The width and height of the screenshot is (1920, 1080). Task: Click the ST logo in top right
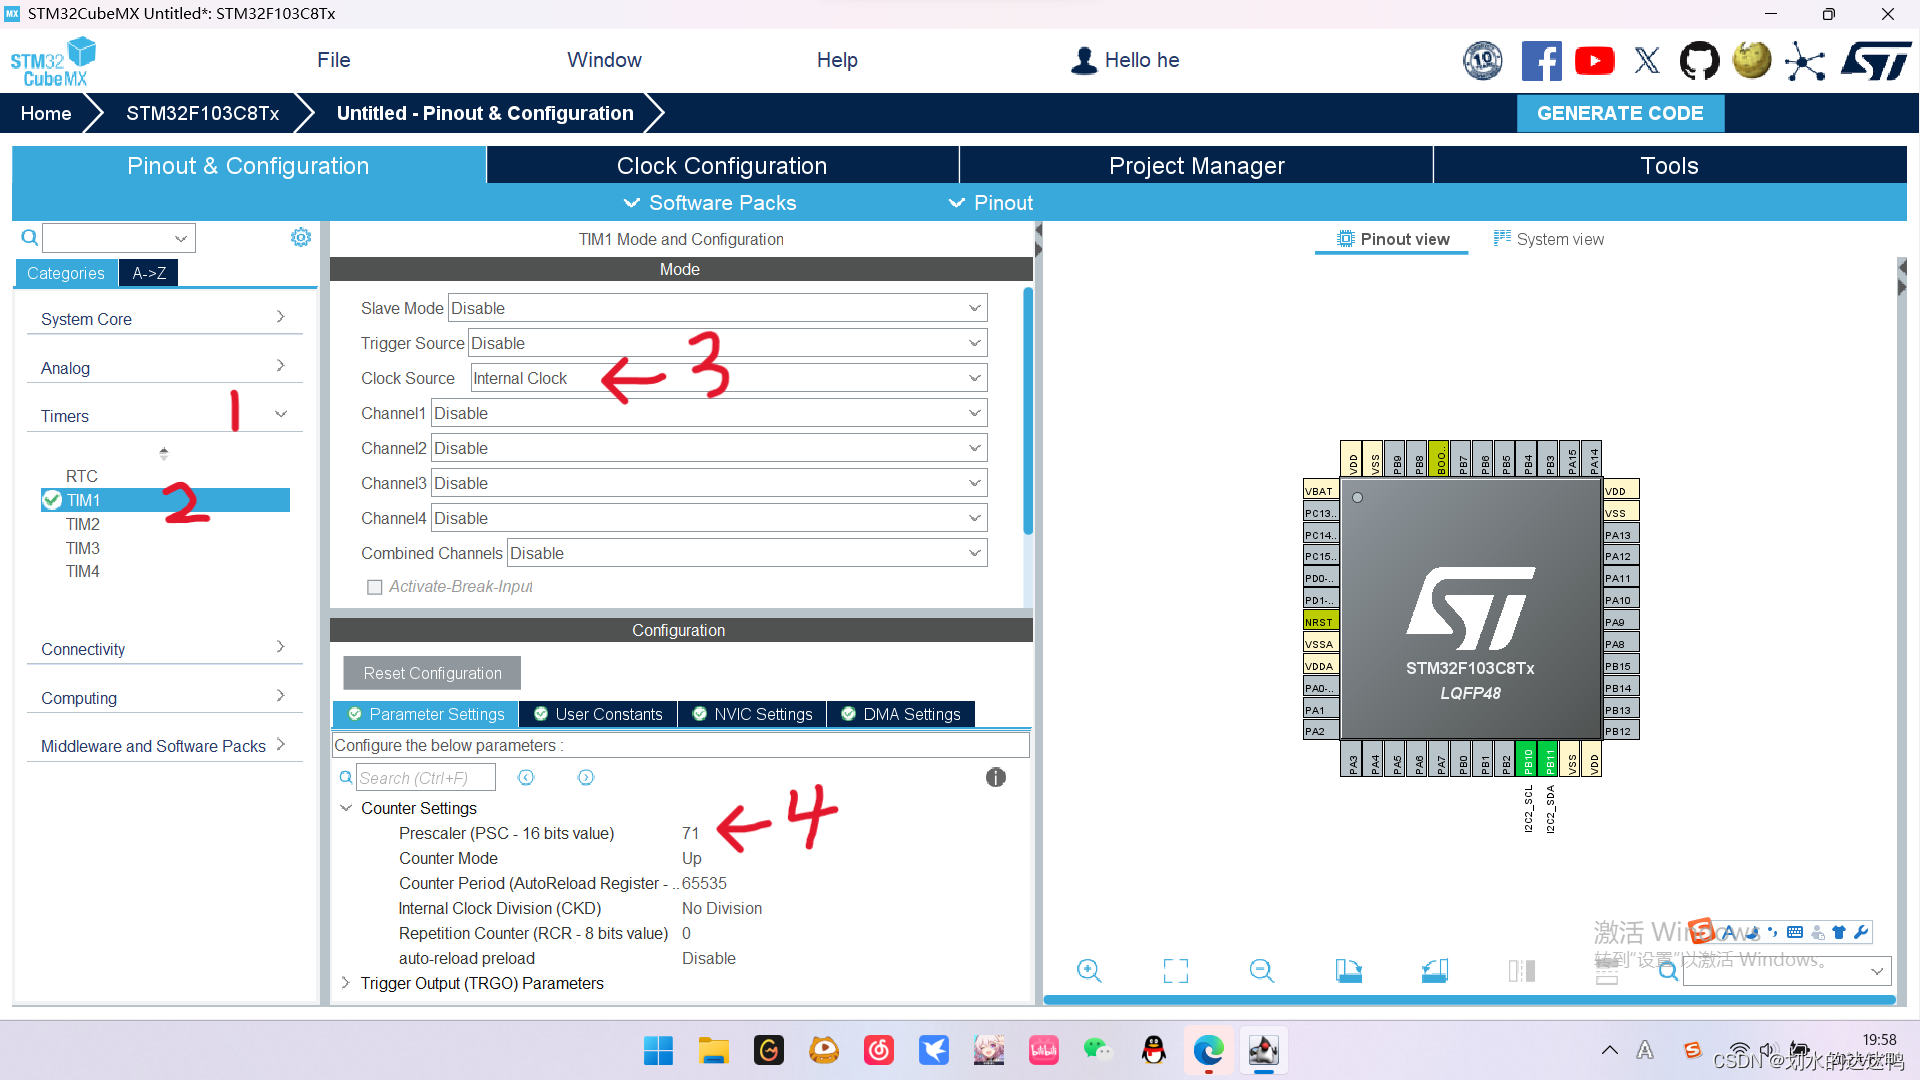click(x=1875, y=61)
